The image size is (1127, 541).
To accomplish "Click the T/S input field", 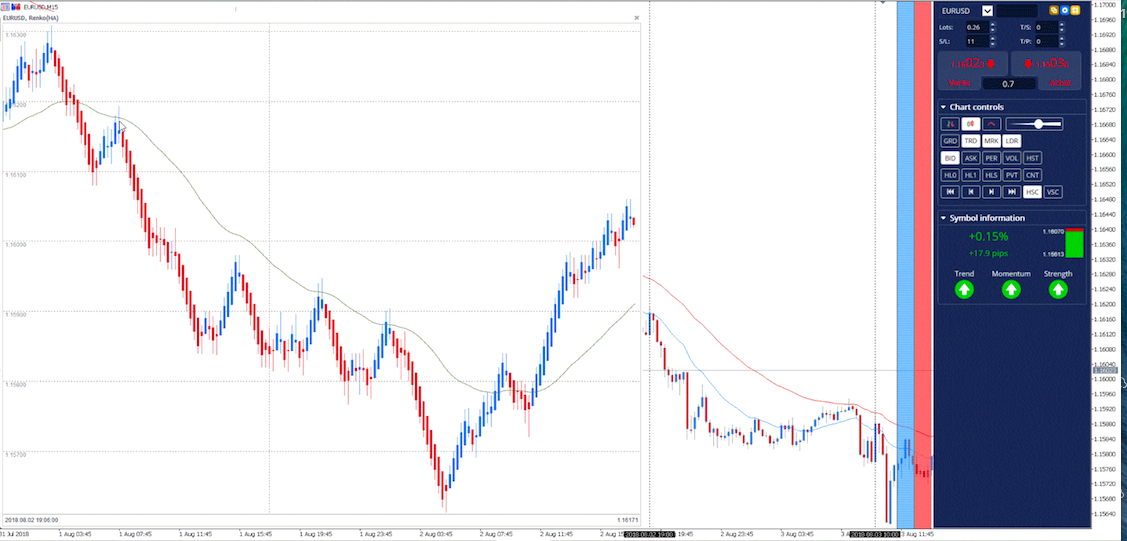I will [1047, 27].
